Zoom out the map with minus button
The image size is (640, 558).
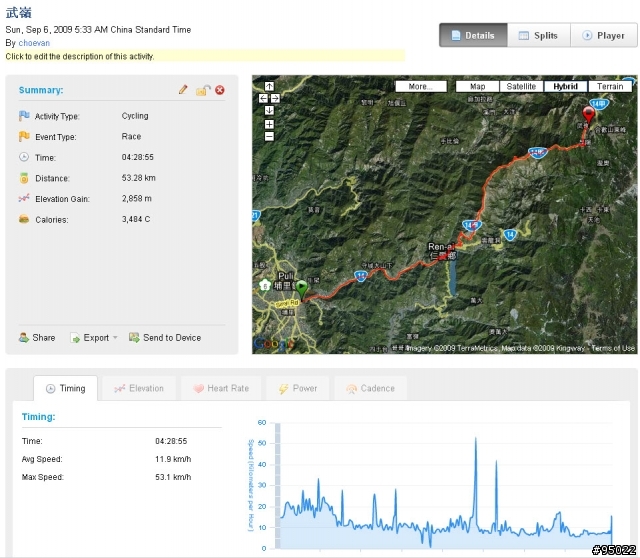pos(269,137)
